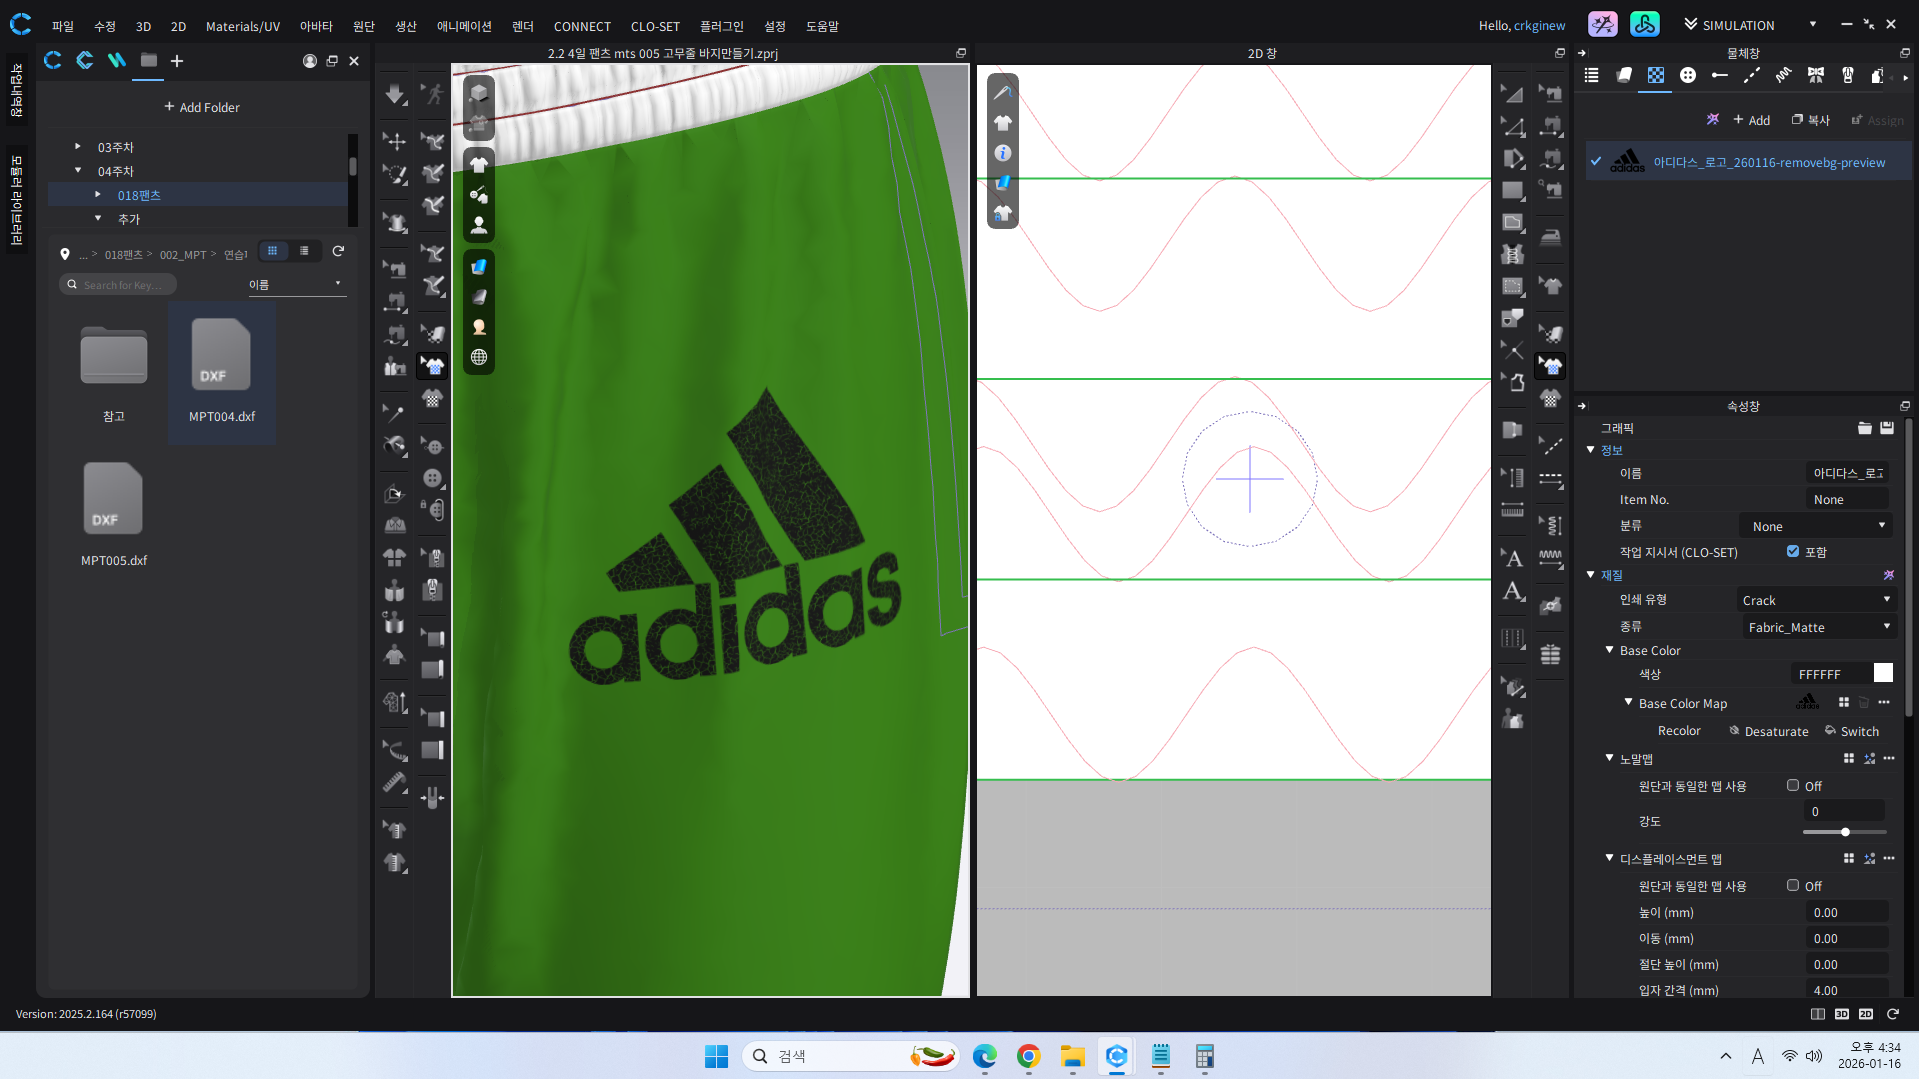Enable 원단과 동일한 맵 사용 under 노말맵

1793,786
